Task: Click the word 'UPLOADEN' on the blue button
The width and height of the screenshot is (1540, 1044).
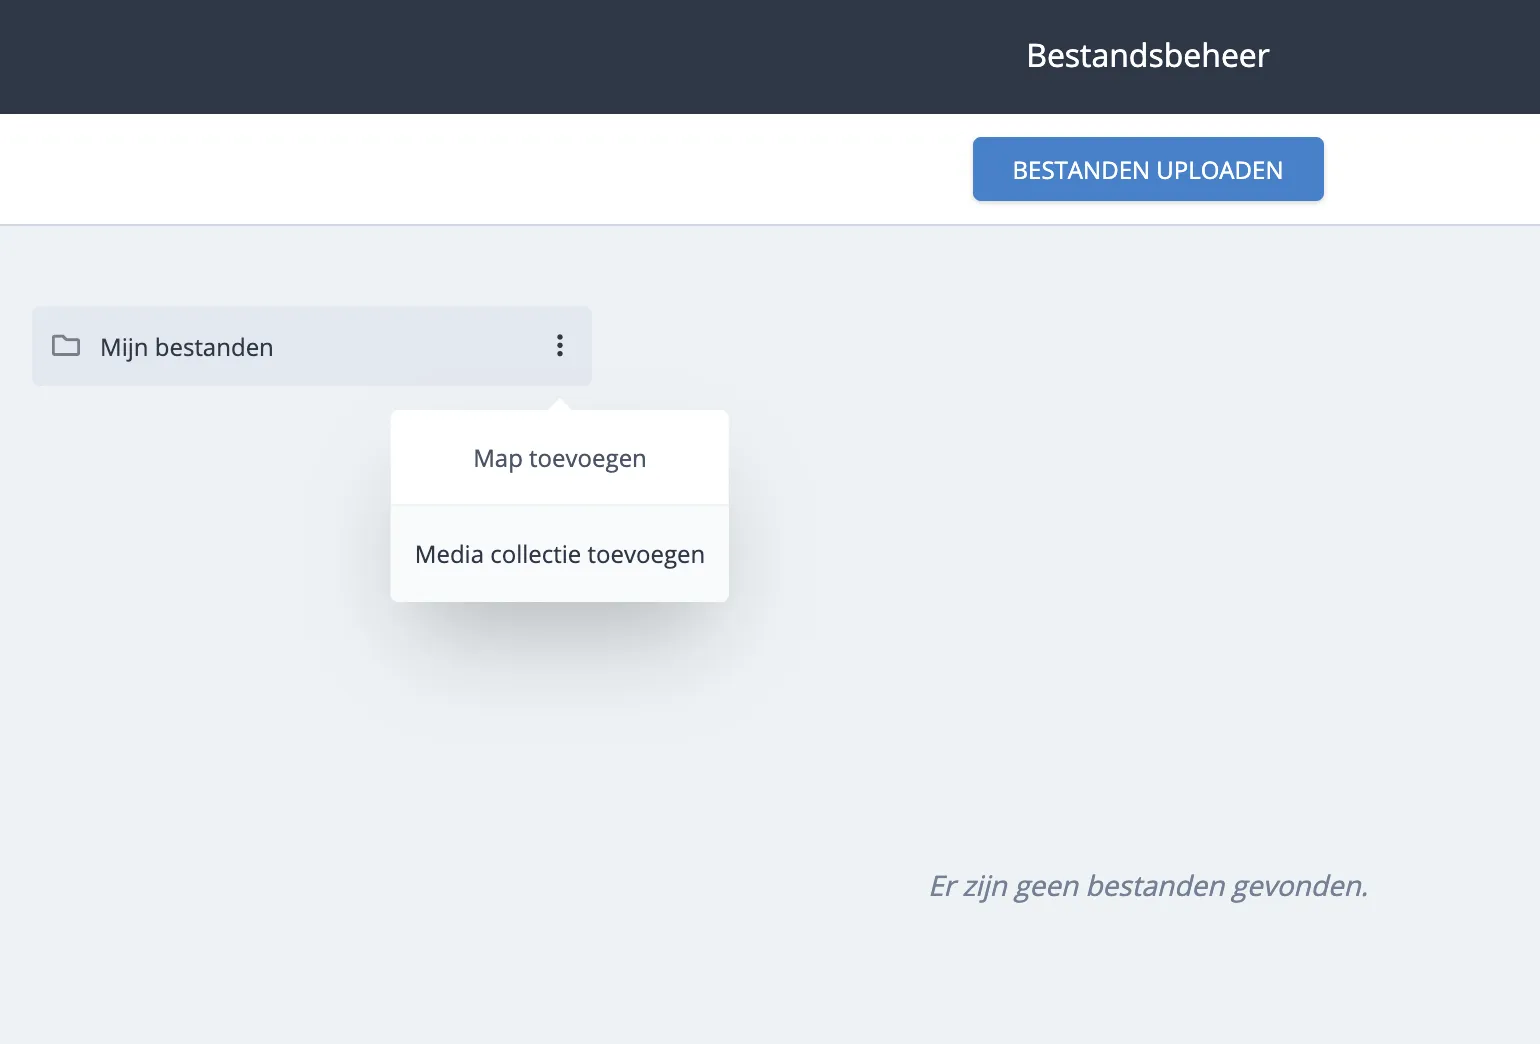Action: coord(1219,170)
